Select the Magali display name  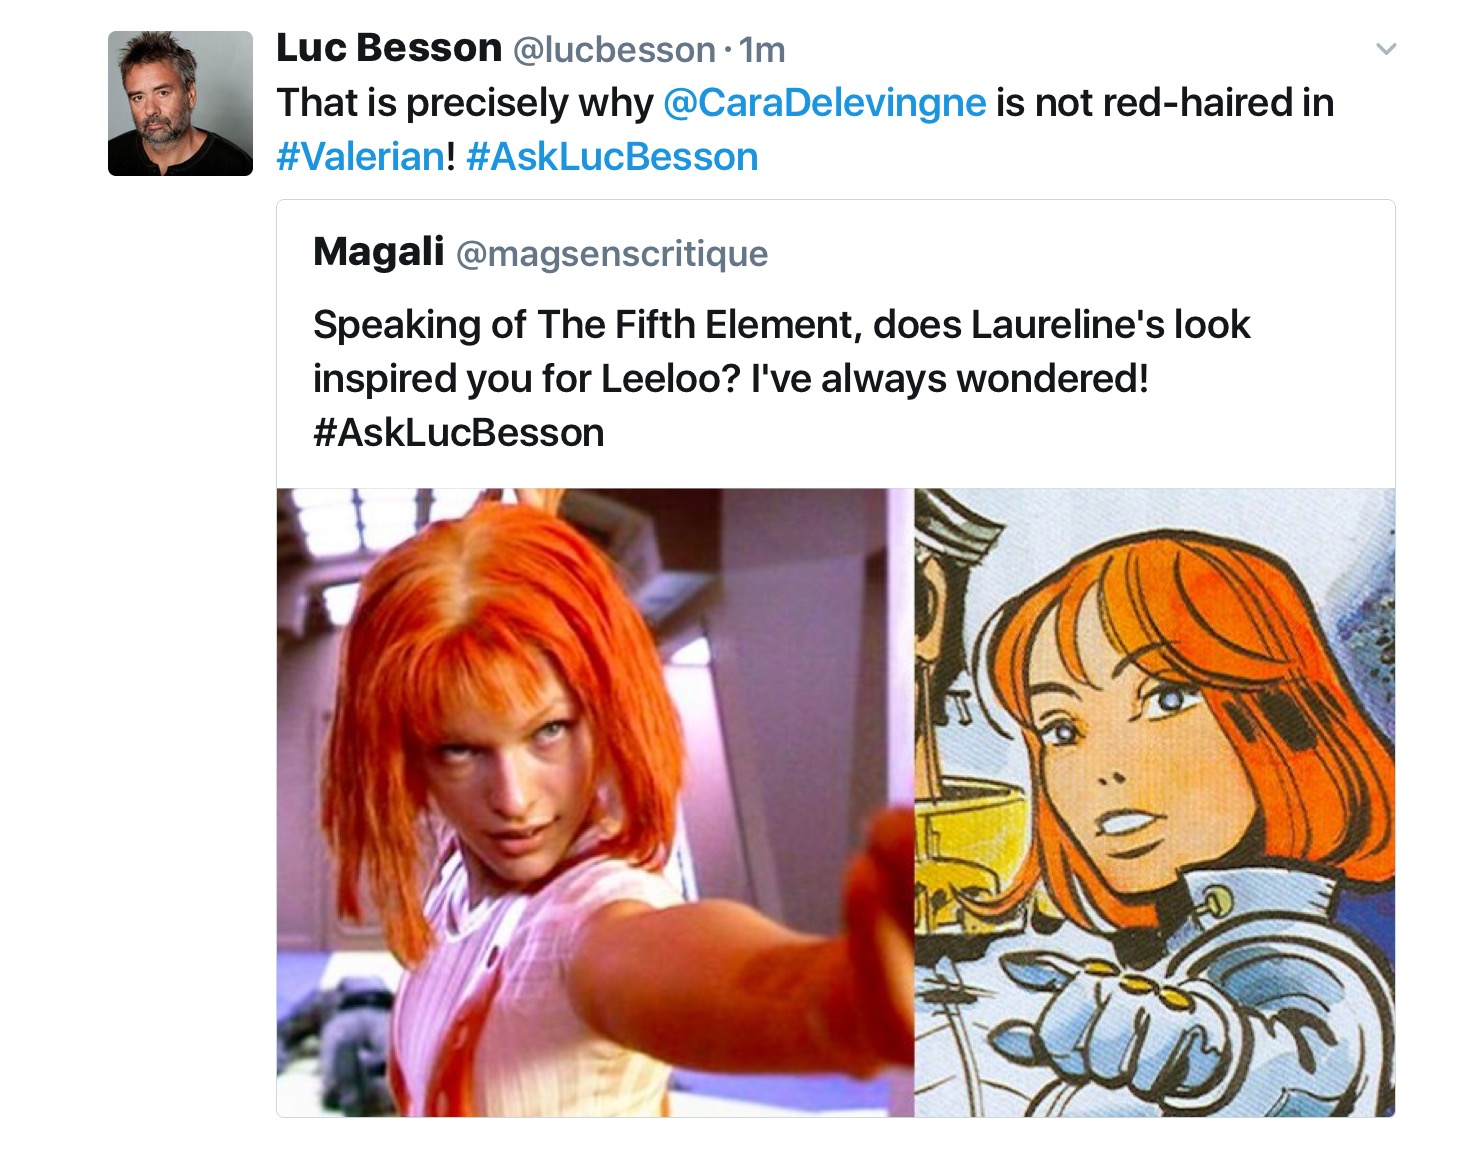tap(378, 252)
